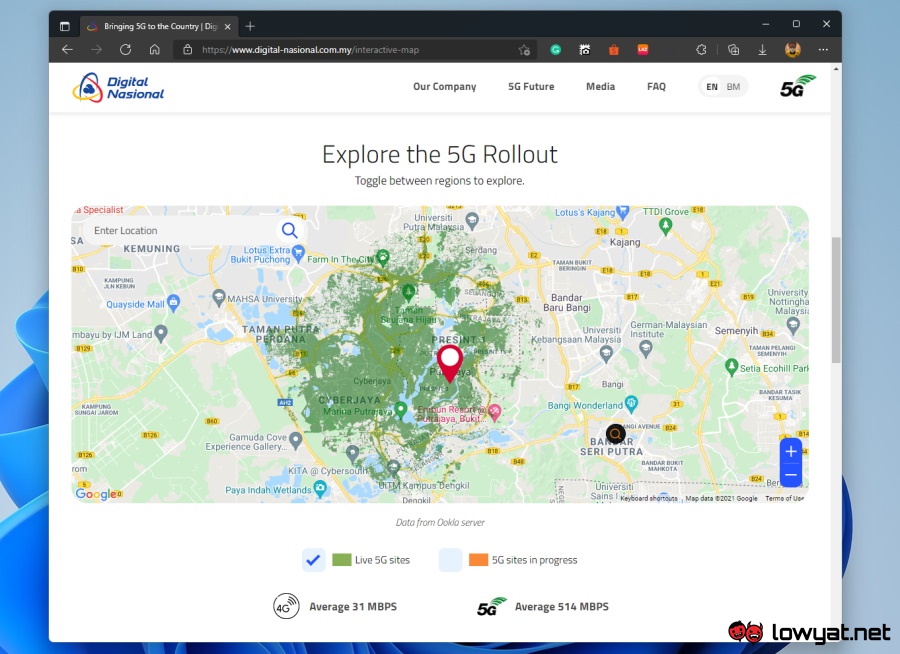Open the Google Maps Terms of Use link
This screenshot has width=900, height=654.
pyautogui.click(x=784, y=498)
